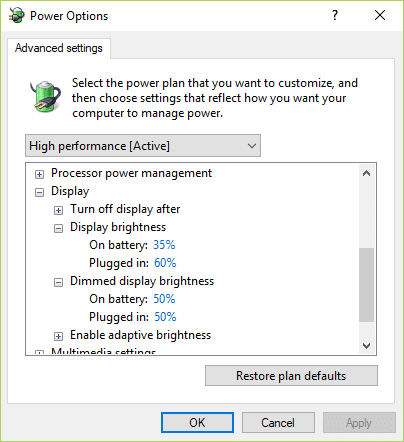Click the green battery plug icon
Screen dimensions: 404x442
45,97
